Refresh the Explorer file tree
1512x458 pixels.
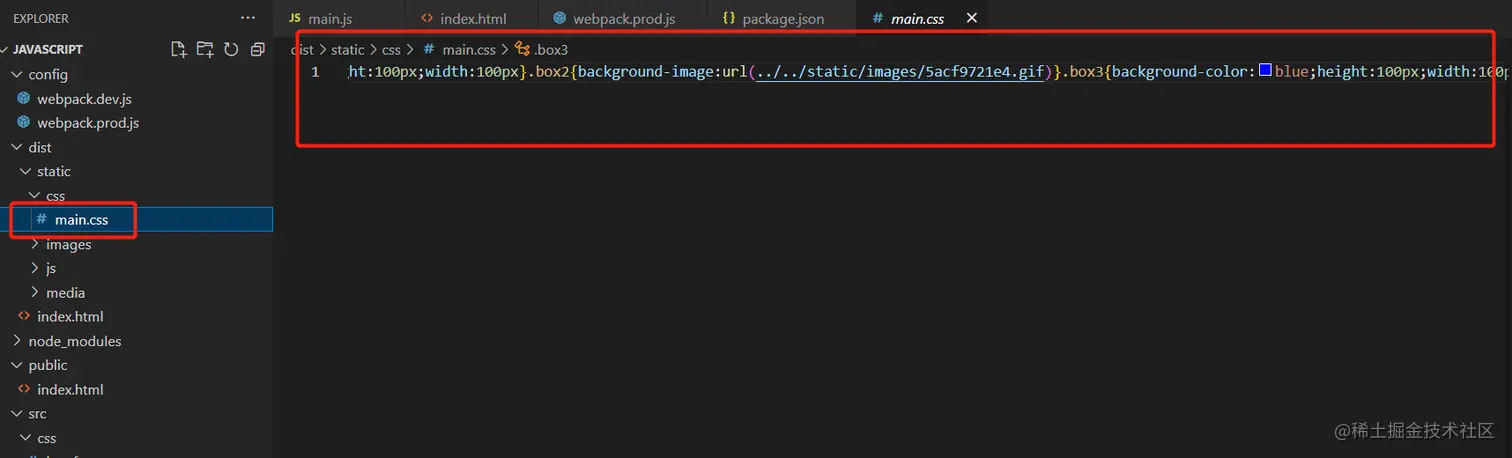pos(231,49)
